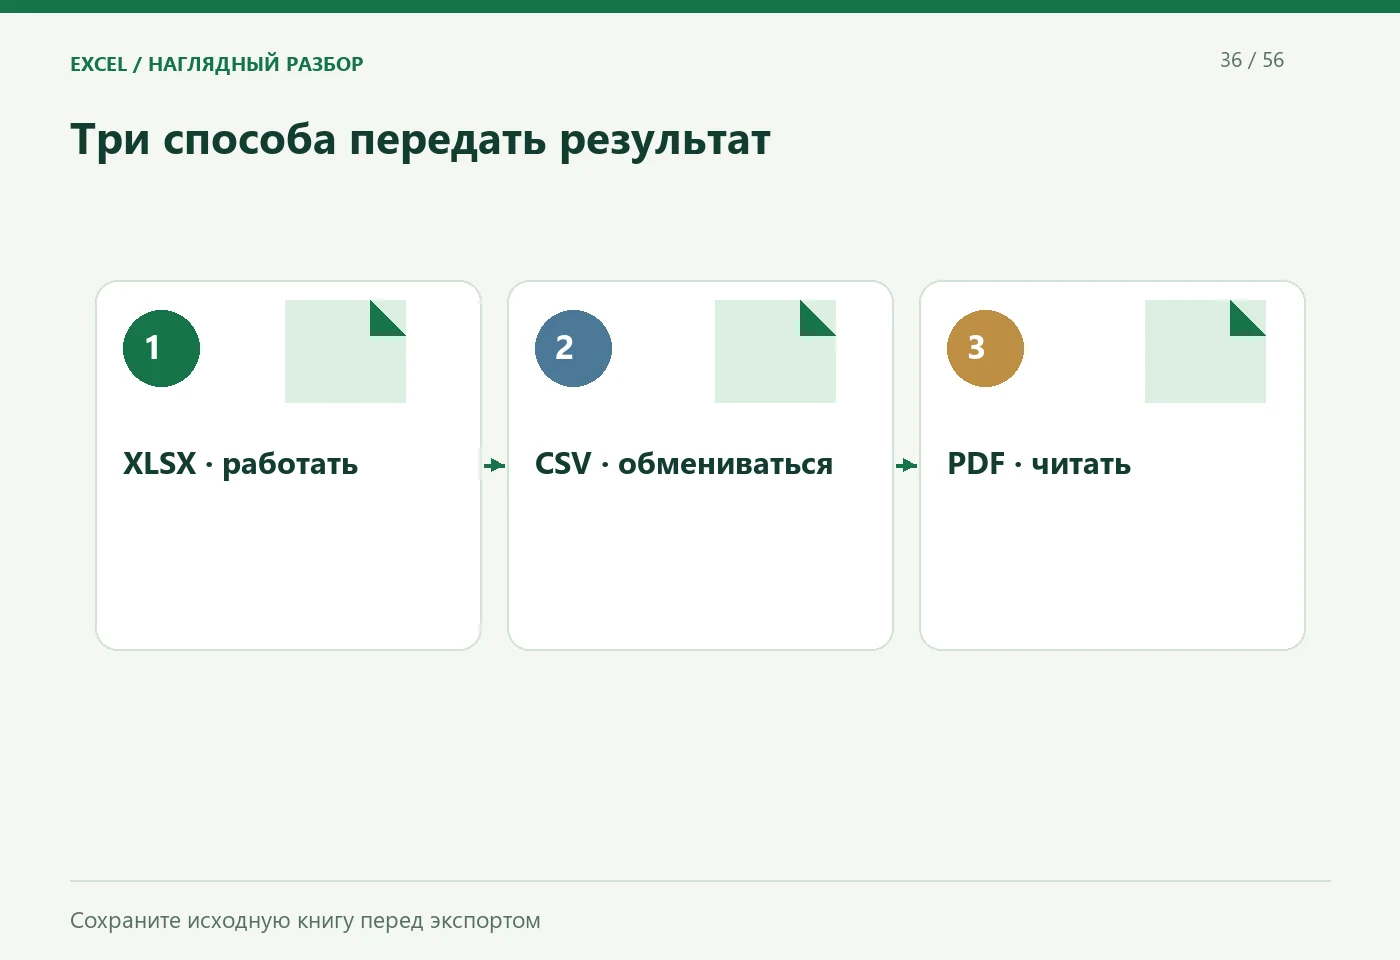Click the slide counter "36 / 56"
Screen dimensions: 1400x960
[1252, 60]
